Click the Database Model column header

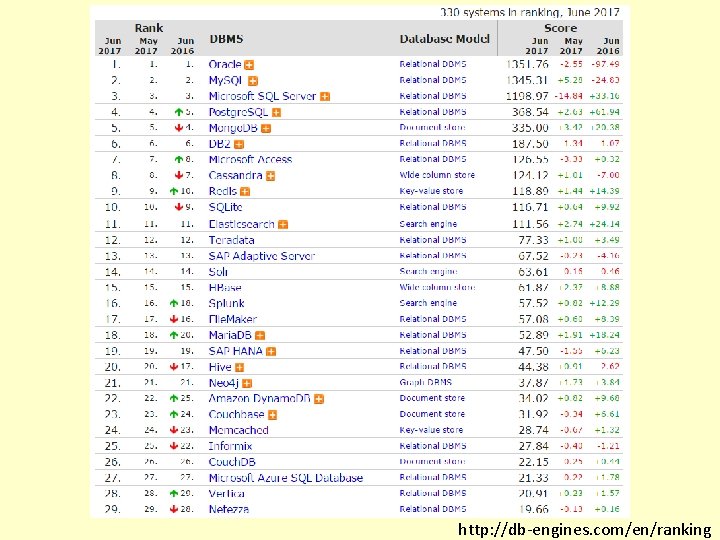click(x=444, y=39)
